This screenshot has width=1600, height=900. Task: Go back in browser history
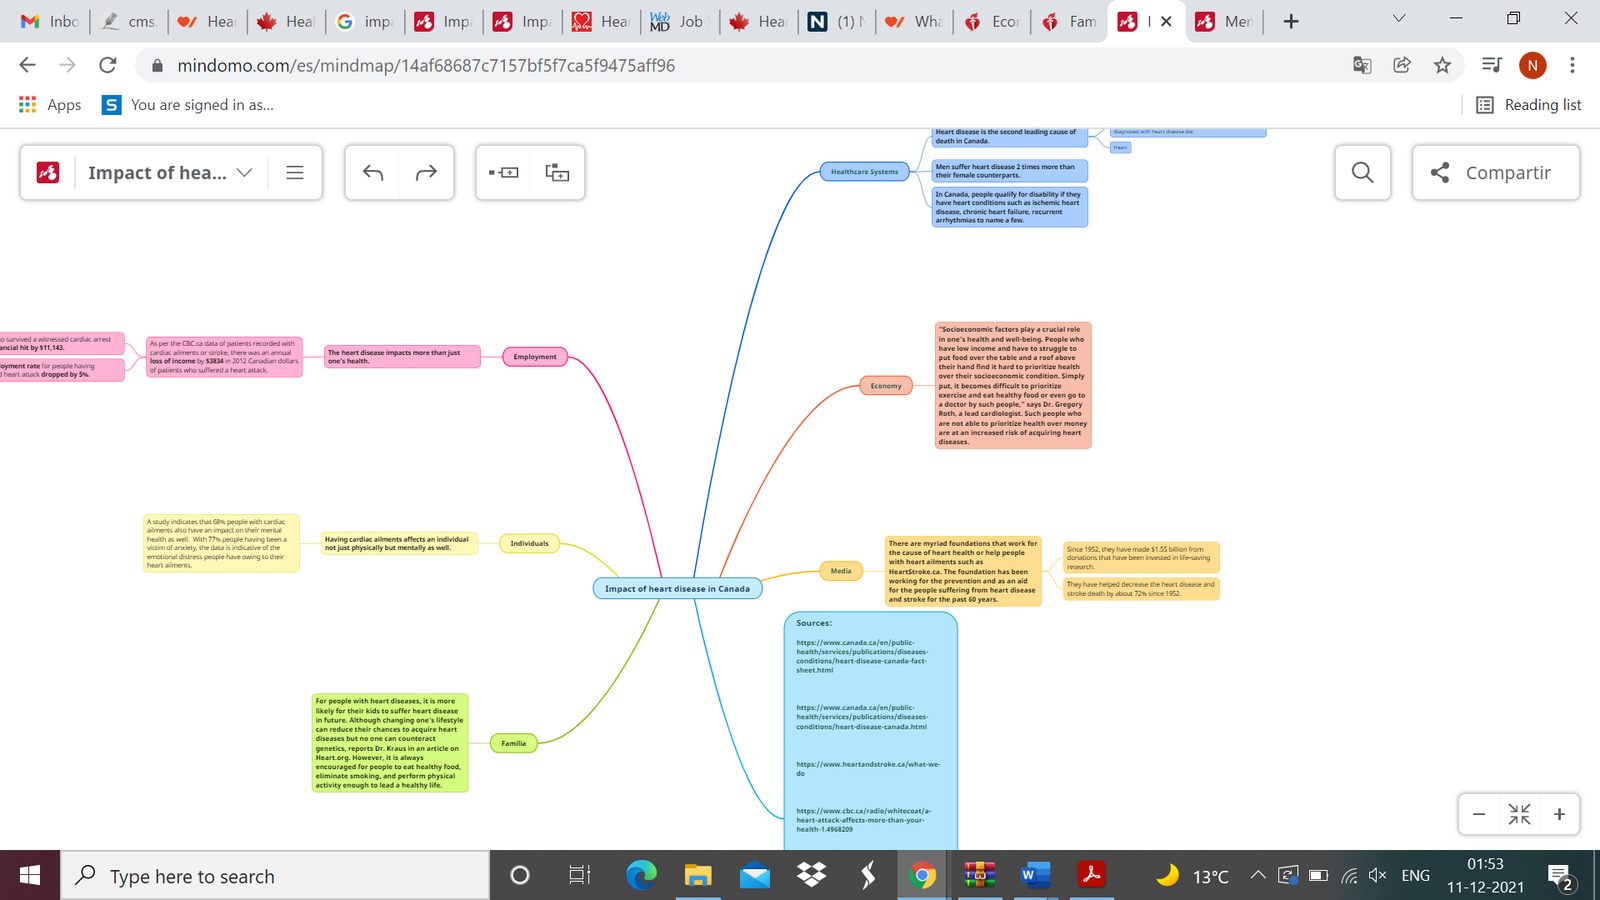coord(27,65)
